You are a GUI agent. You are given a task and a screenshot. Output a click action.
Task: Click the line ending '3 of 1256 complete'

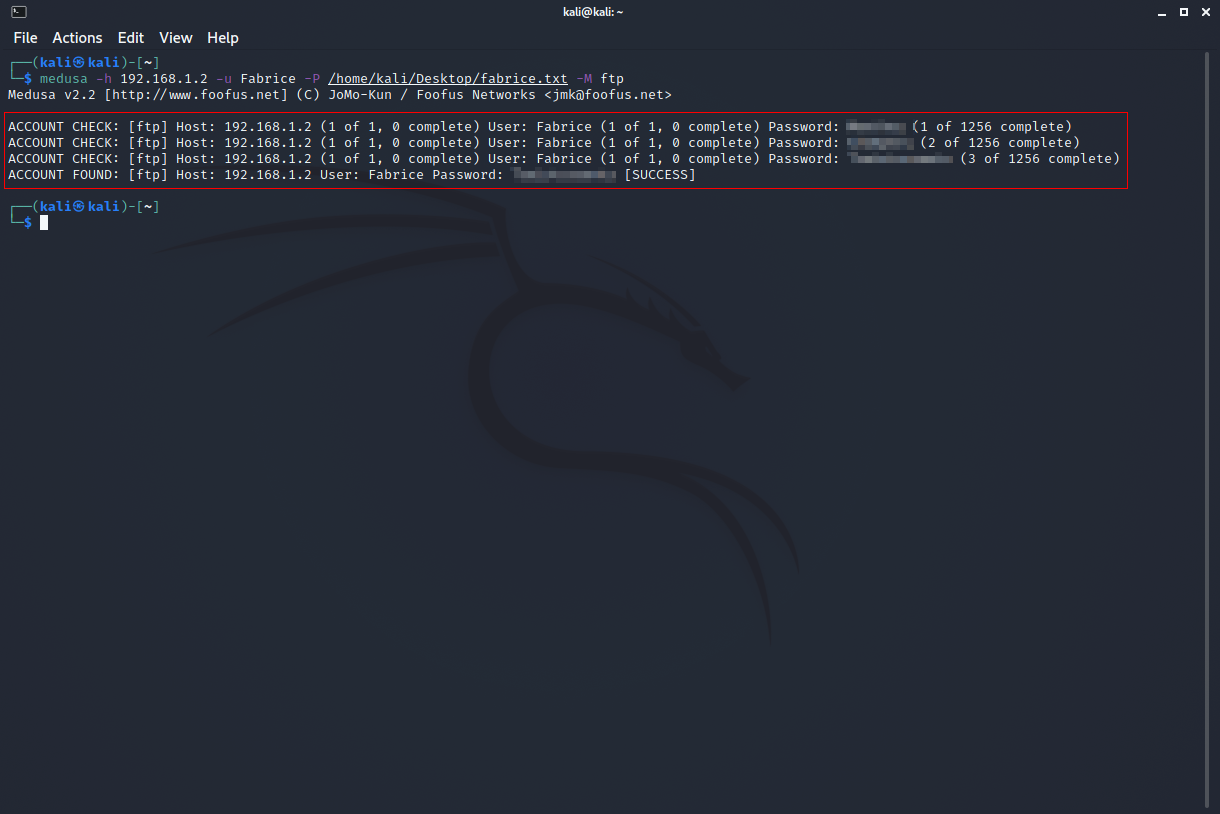pyautogui.click(x=564, y=158)
